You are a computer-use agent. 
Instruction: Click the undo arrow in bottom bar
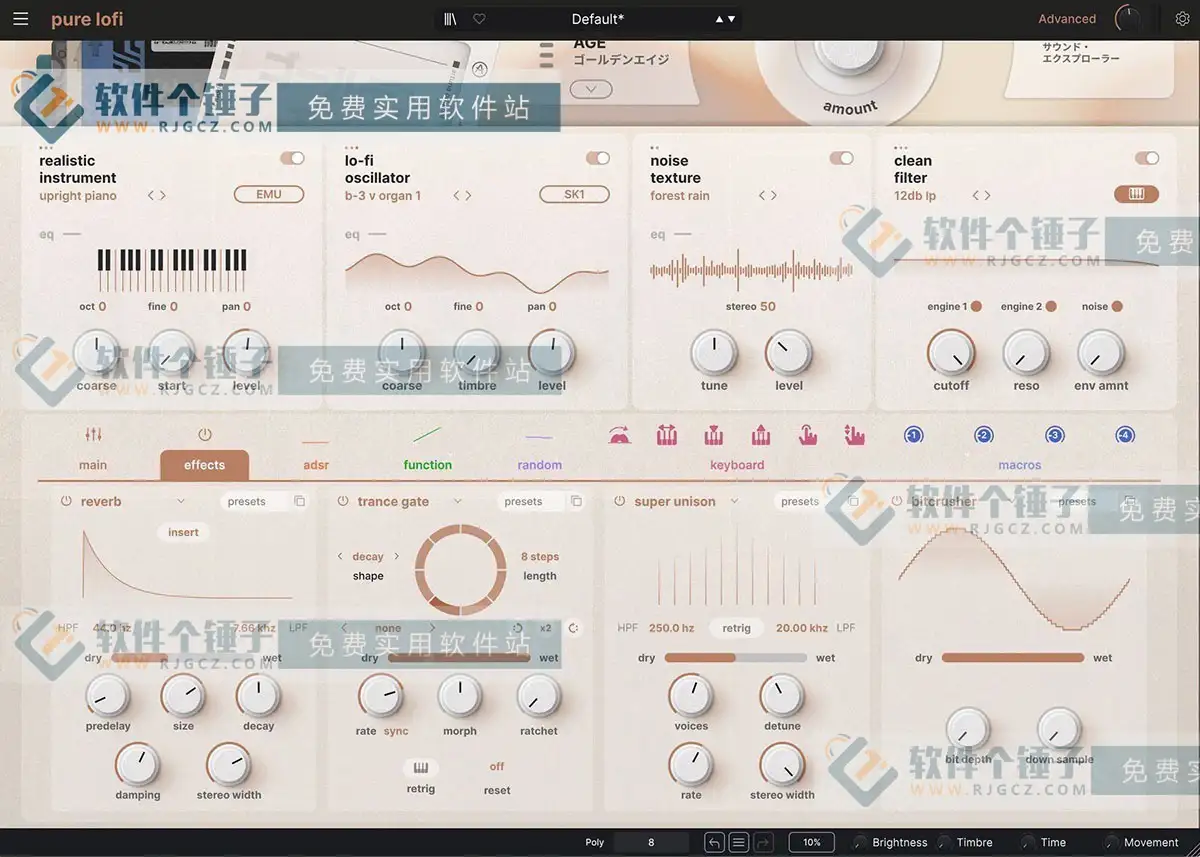tap(713, 842)
